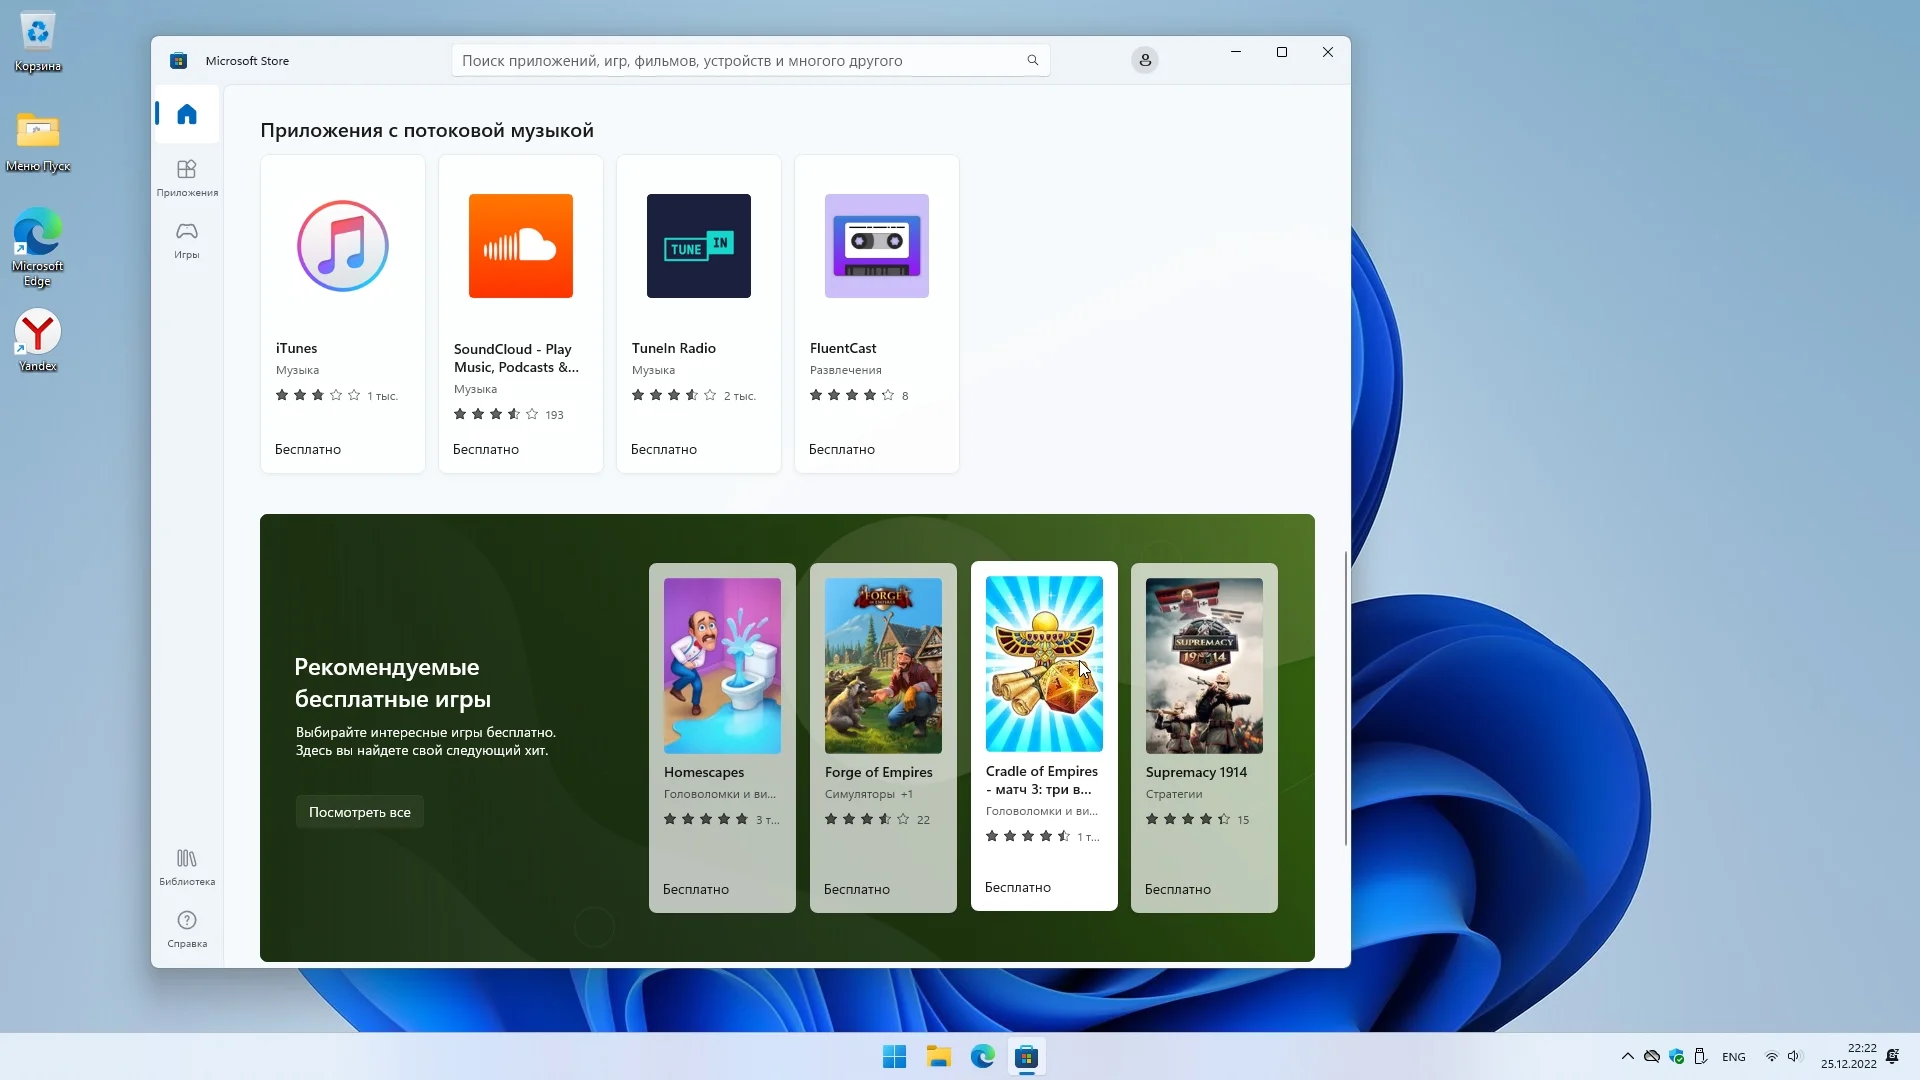Go to the Игры section in the sidebar
The image size is (1920, 1080).
coord(187,239)
